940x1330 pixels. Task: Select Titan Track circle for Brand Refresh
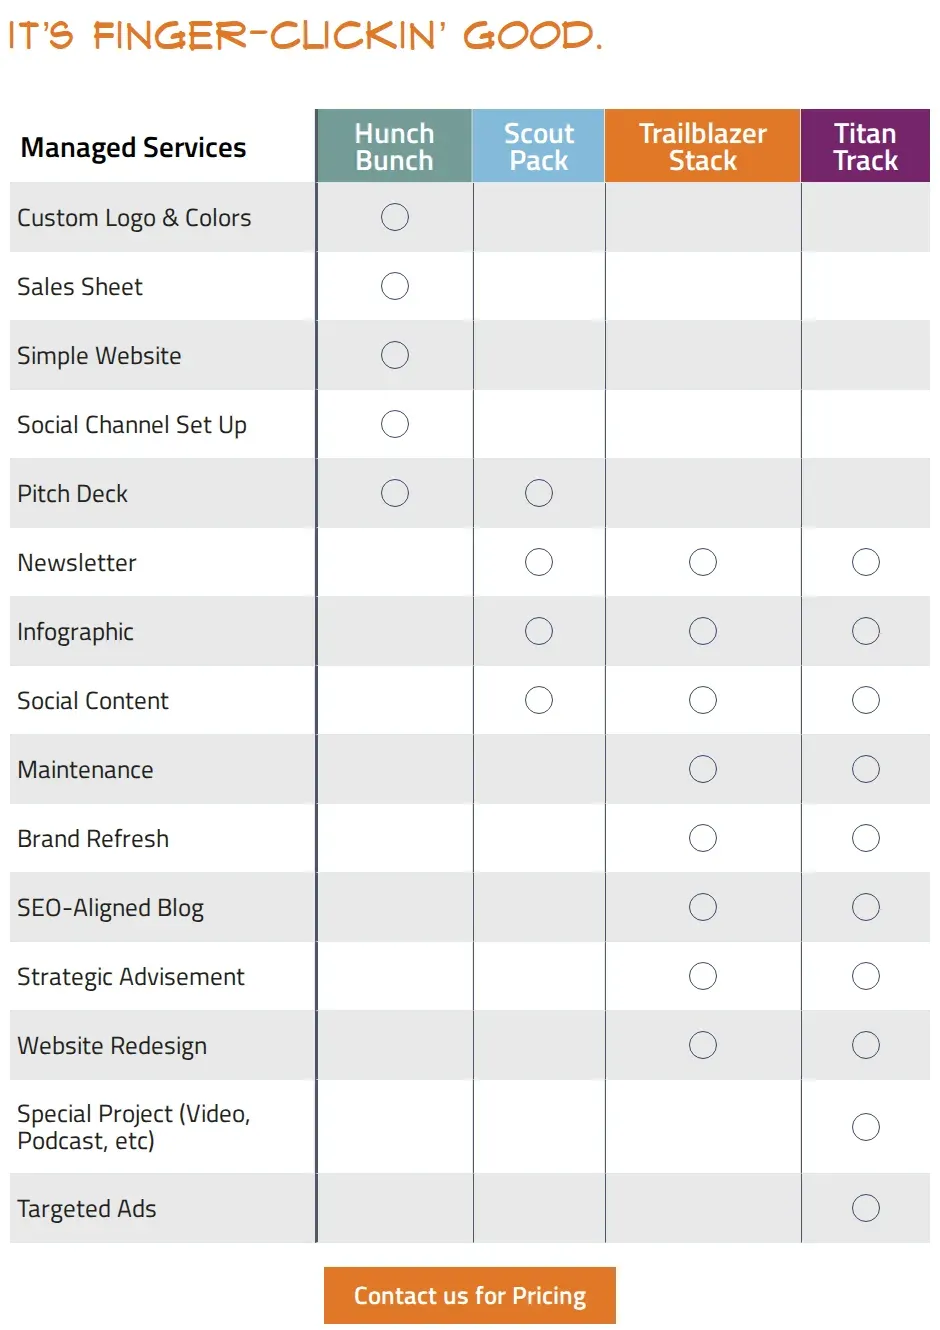pyautogui.click(x=866, y=838)
